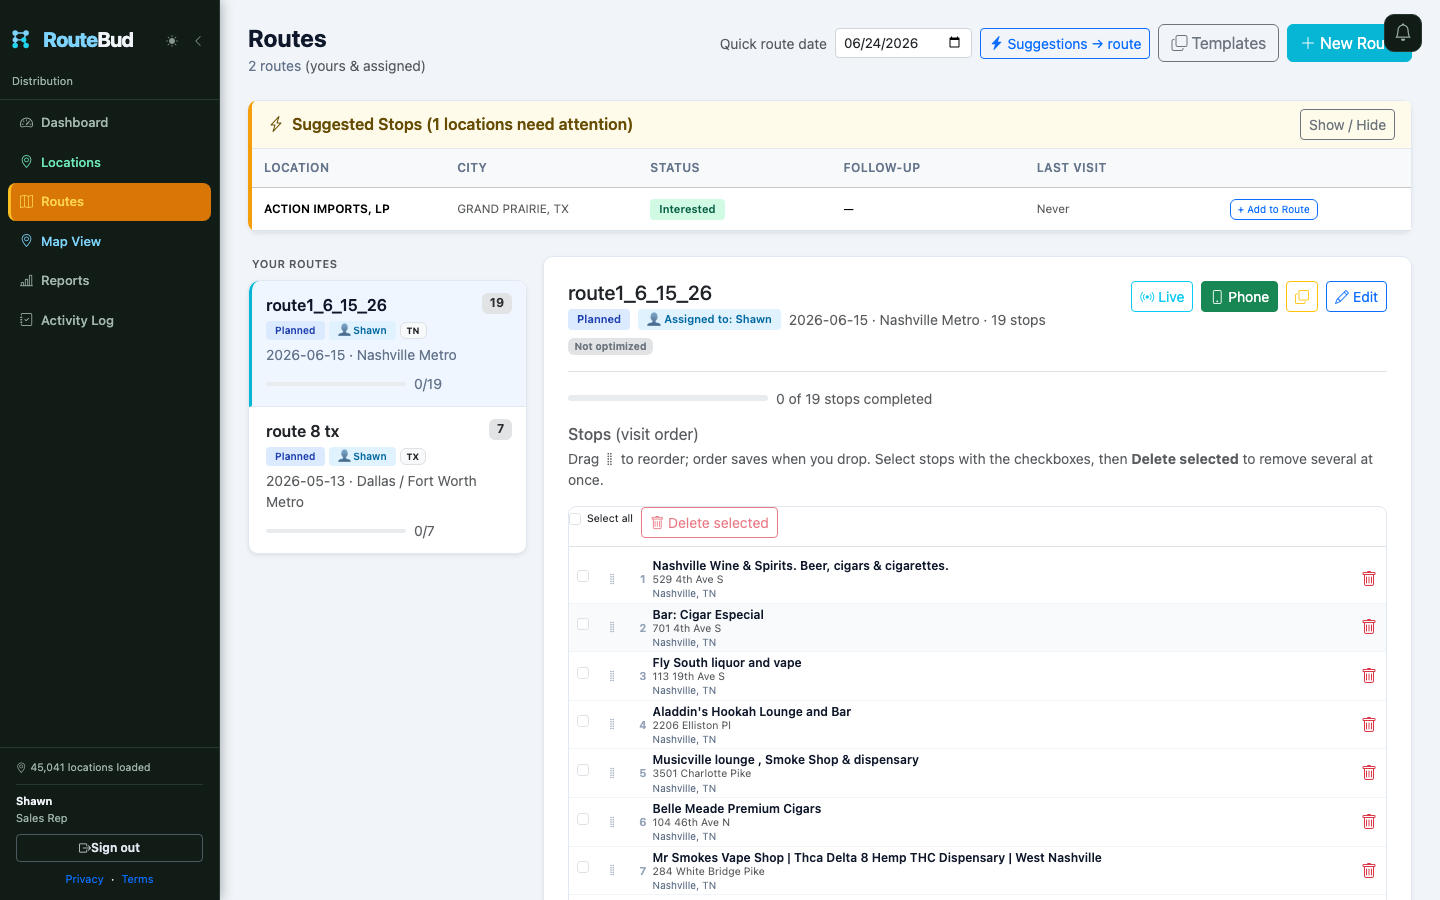This screenshot has height=900, width=1440.
Task: Click drag handle of Belle Meade Premium Cigars
Action: point(612,822)
